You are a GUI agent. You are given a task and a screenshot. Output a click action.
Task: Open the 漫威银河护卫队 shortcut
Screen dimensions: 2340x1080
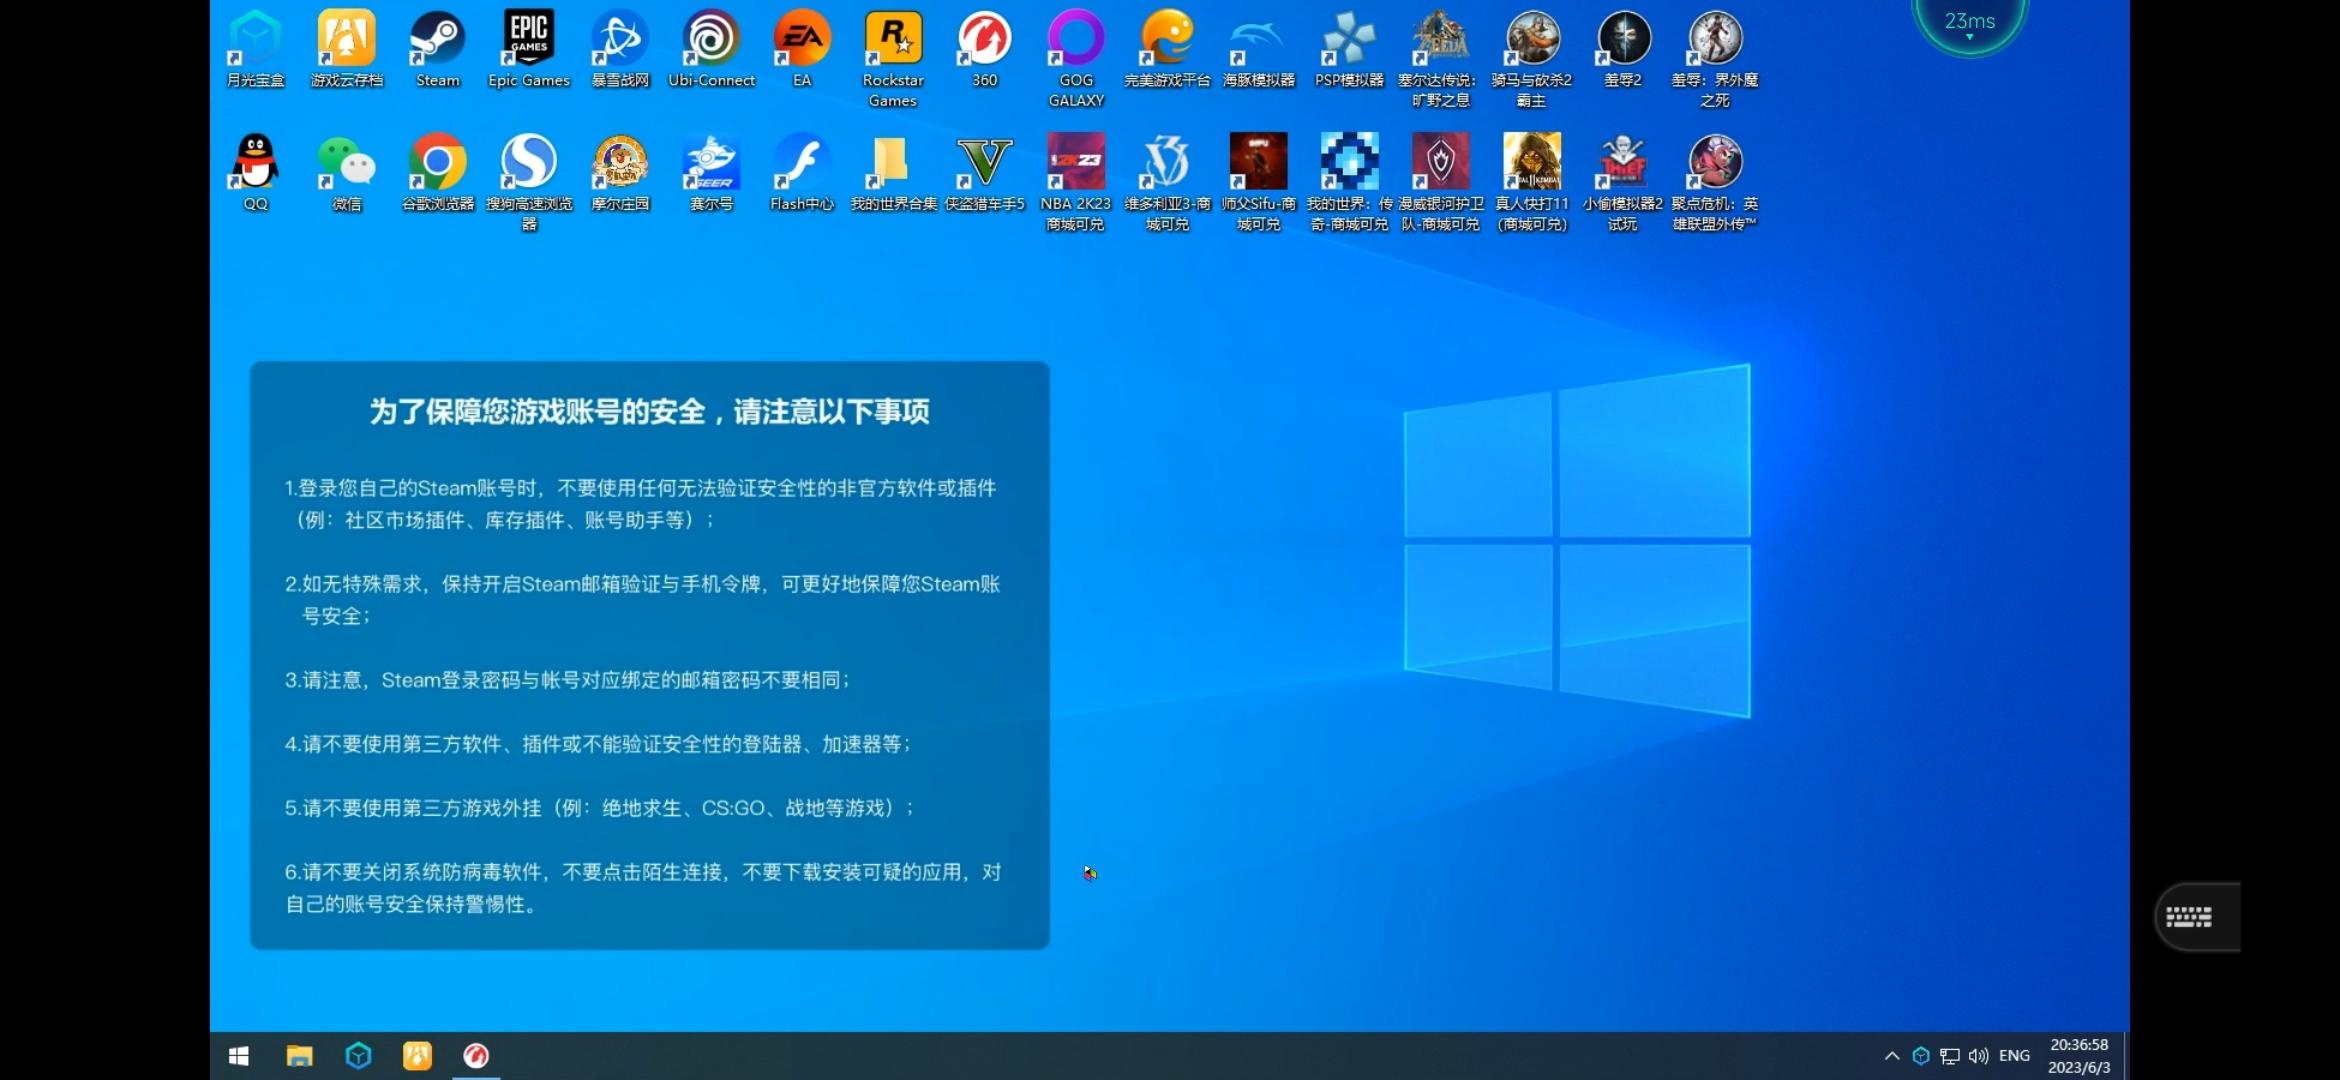[1440, 183]
